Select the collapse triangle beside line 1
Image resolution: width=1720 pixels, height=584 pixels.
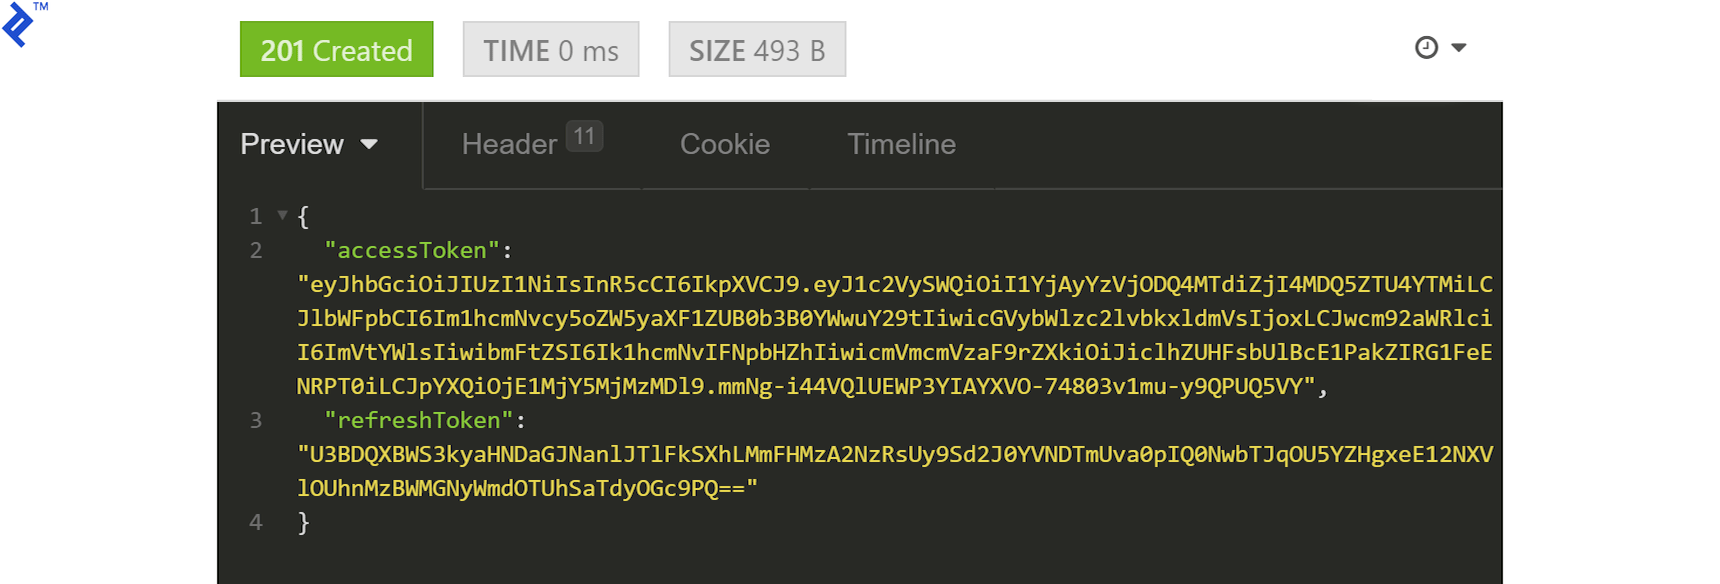click(x=279, y=215)
